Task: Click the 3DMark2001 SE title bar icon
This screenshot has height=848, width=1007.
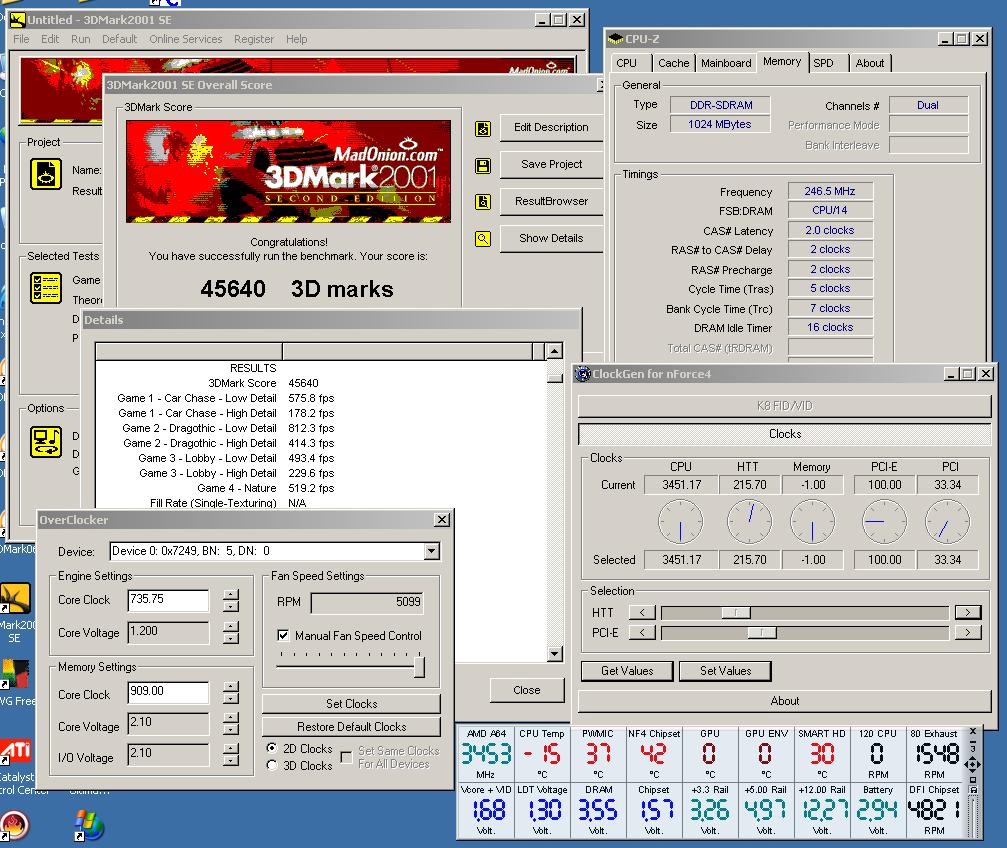Action: click(18, 20)
